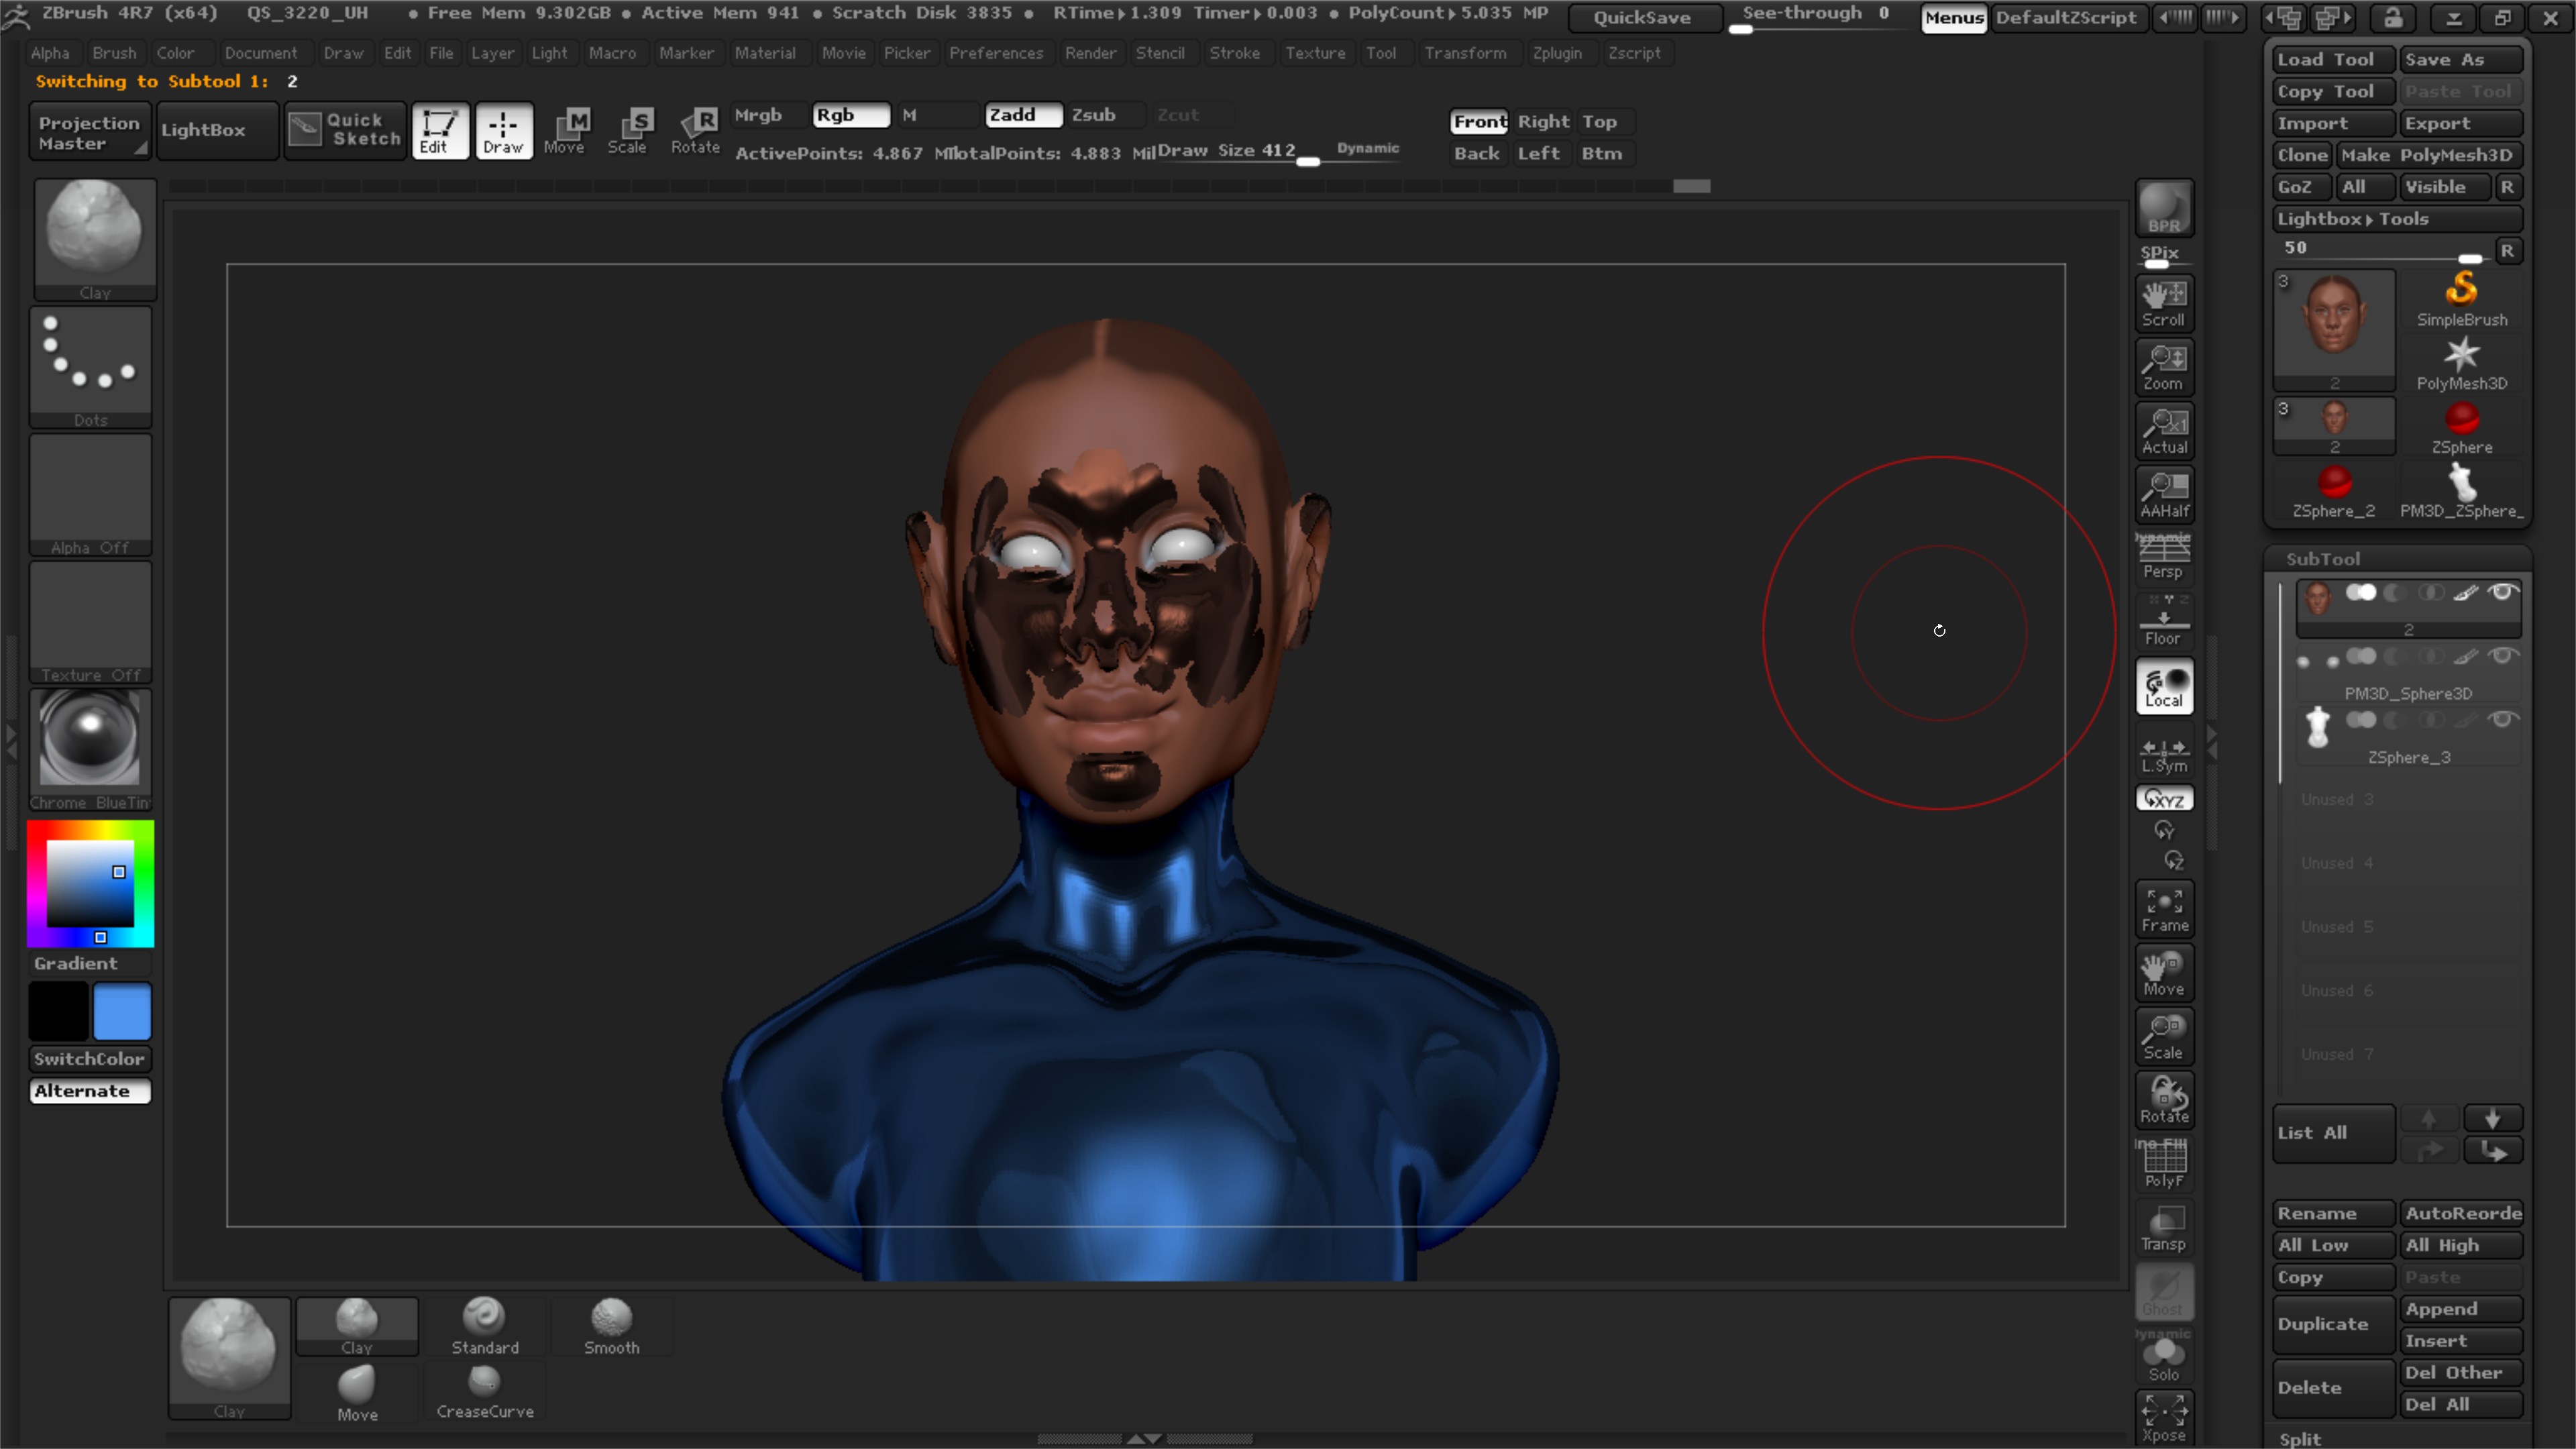Screen dimensions: 2576x1449
Task: Open Projection Master
Action: 90,132
